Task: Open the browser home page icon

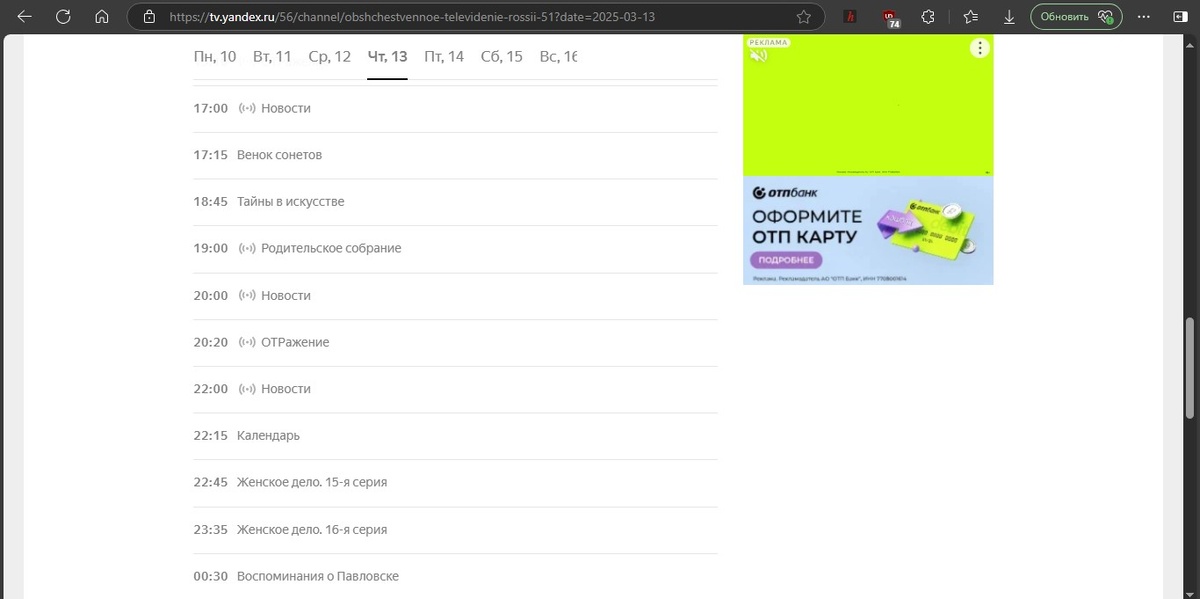Action: click(x=101, y=17)
